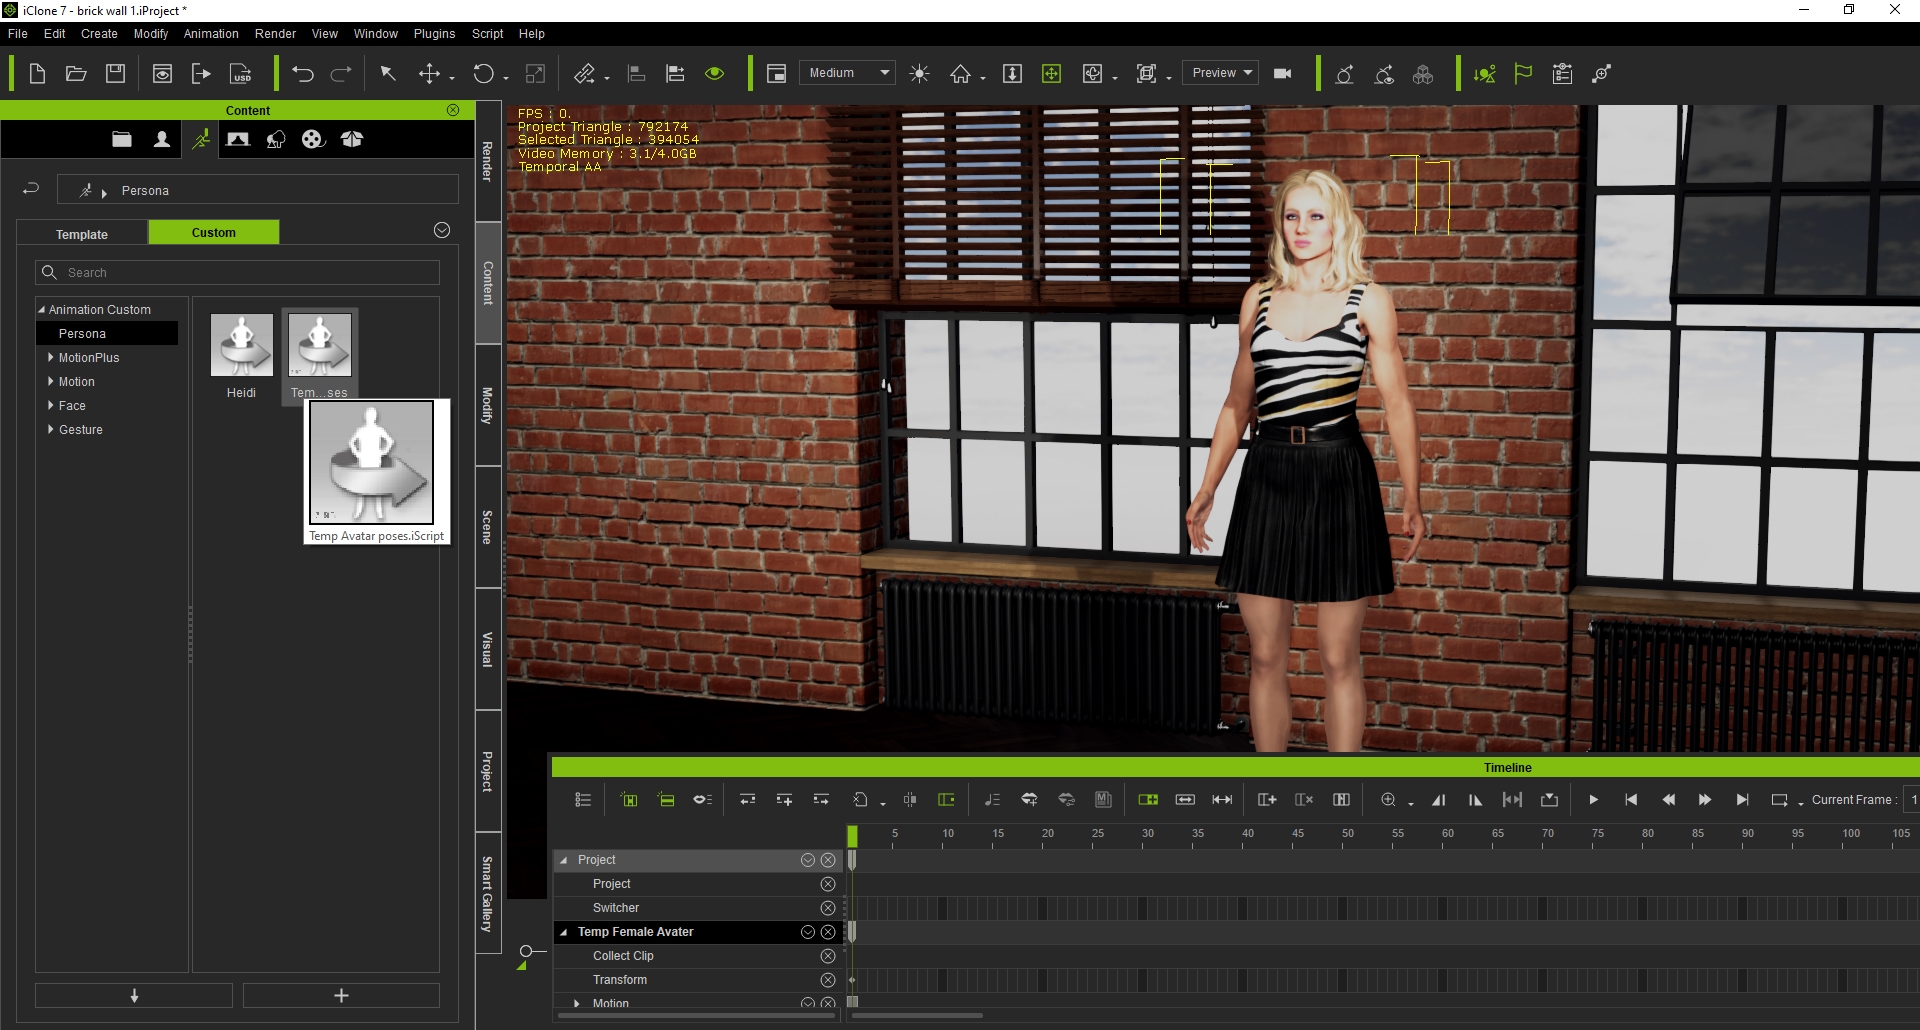The width and height of the screenshot is (1920, 1030).
Task: Click the plus add content button
Action: point(341,995)
